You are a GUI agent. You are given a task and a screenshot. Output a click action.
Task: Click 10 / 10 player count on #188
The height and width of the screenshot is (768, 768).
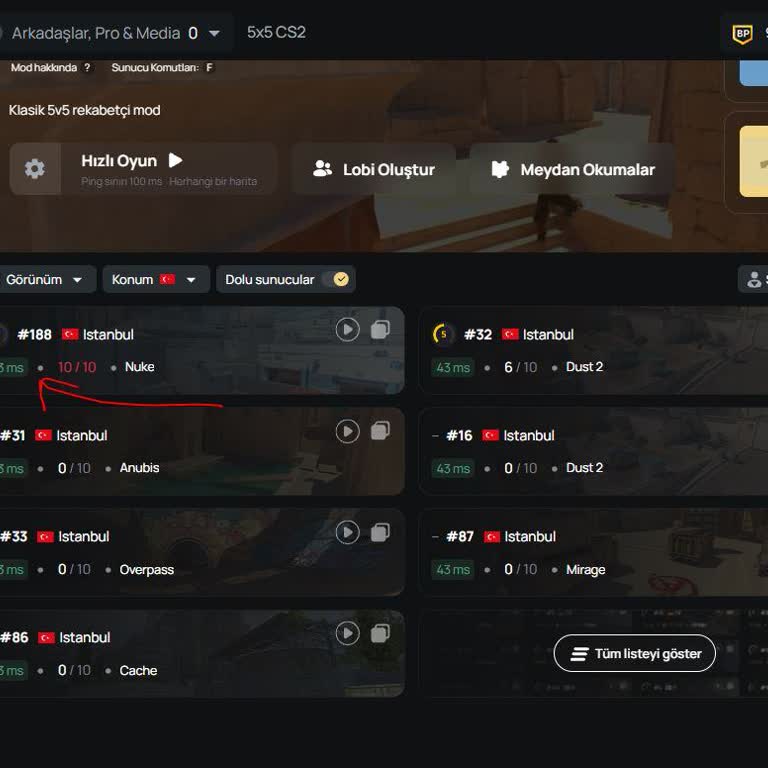77,367
